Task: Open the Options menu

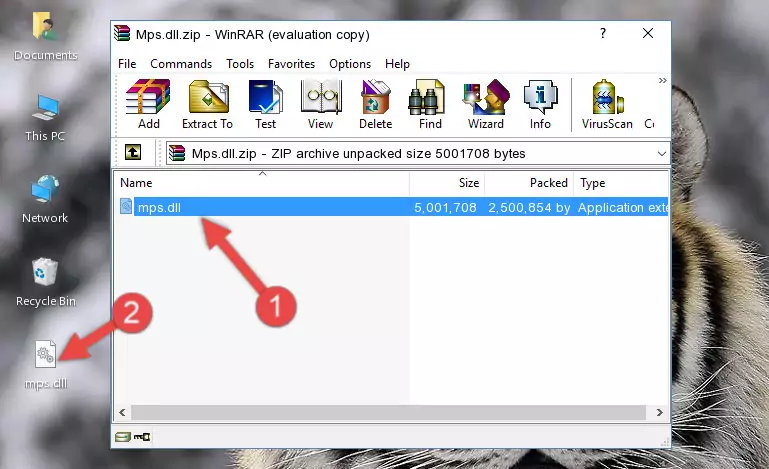Action: click(x=350, y=64)
